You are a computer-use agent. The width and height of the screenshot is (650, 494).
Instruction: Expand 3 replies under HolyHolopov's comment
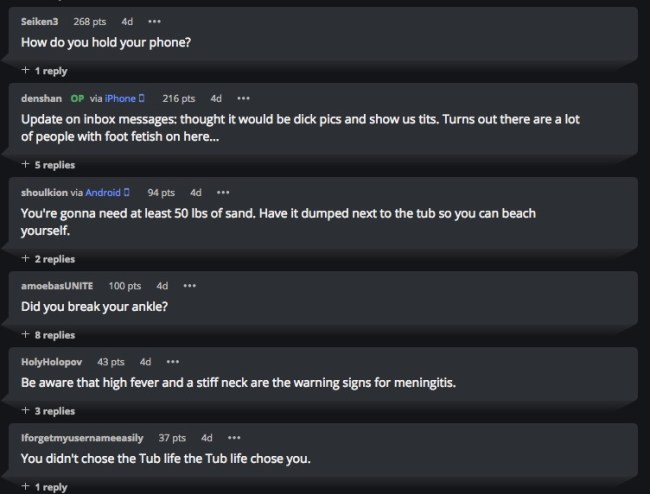tap(48, 410)
